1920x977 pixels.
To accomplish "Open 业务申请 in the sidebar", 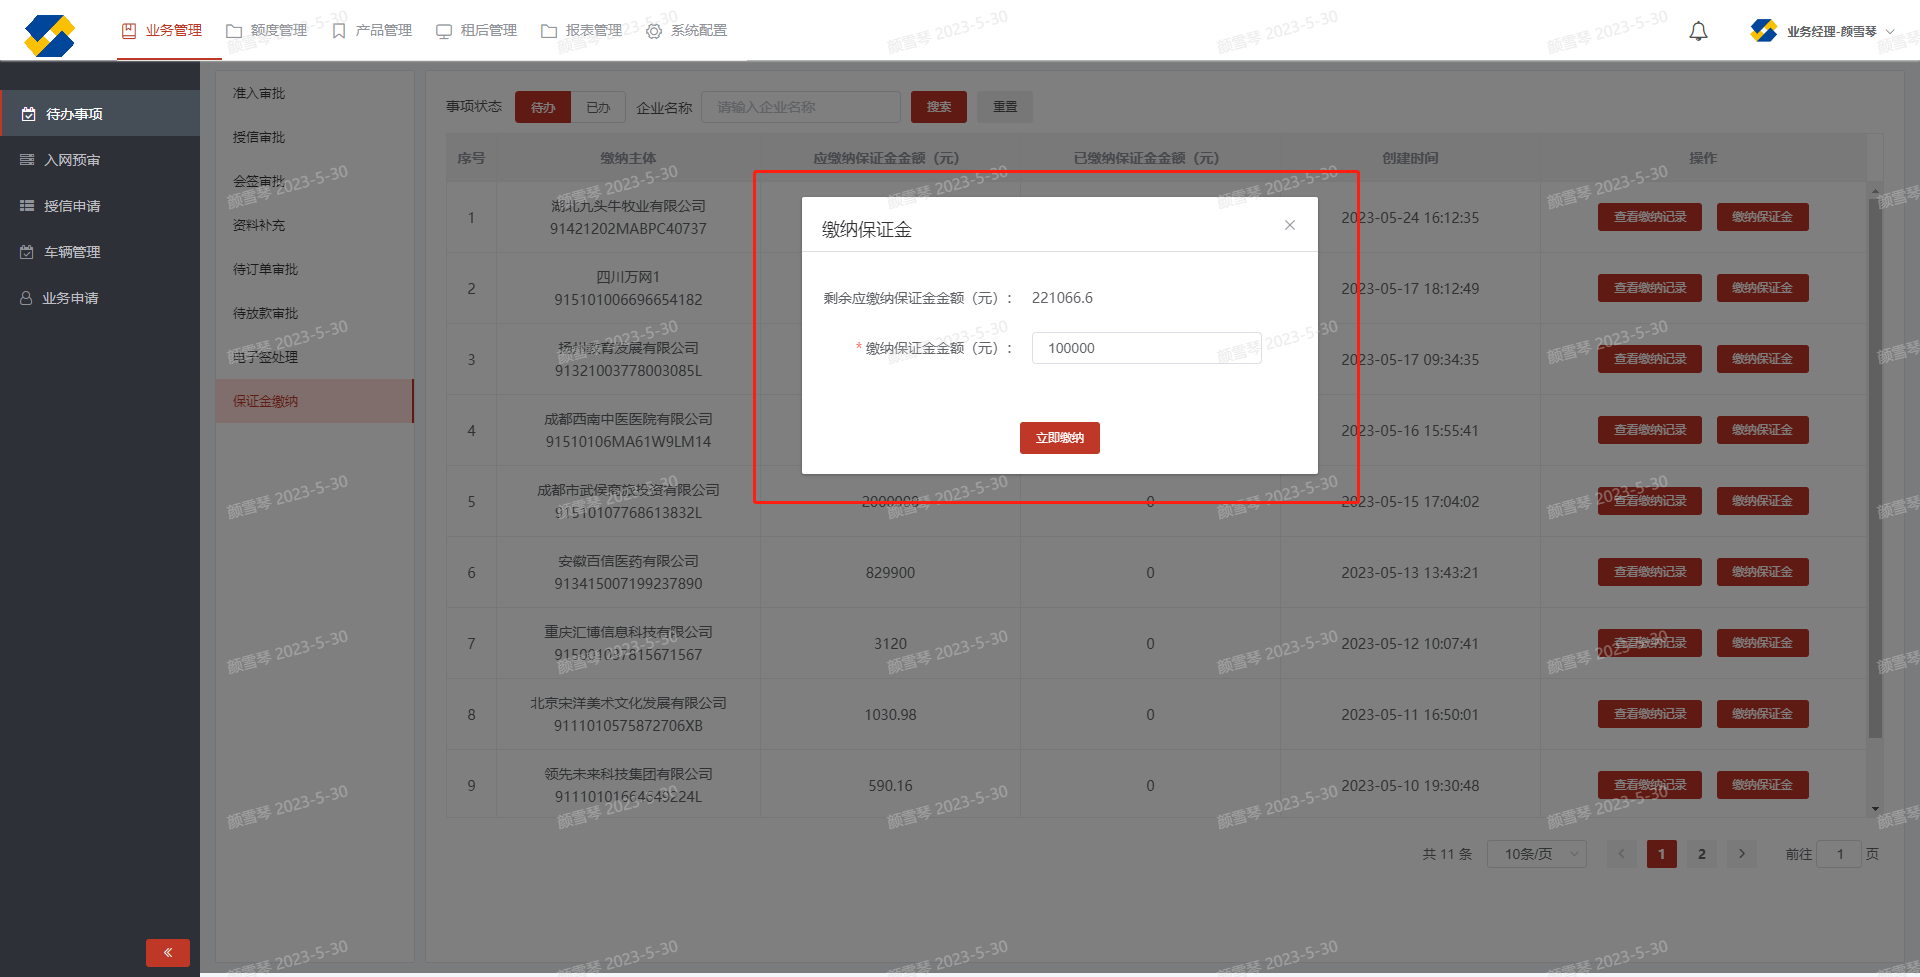I will pos(70,298).
